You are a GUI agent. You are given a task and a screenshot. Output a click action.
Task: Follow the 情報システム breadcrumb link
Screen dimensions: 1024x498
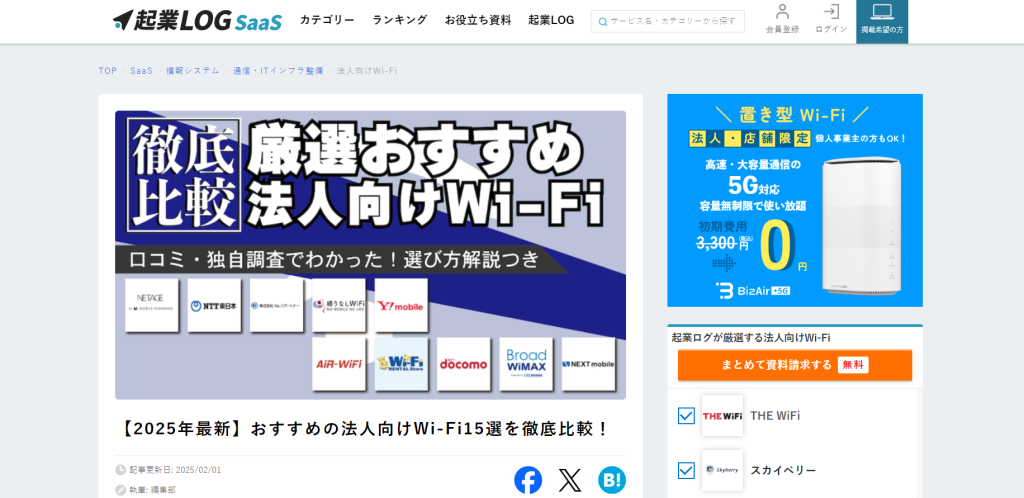(x=193, y=70)
